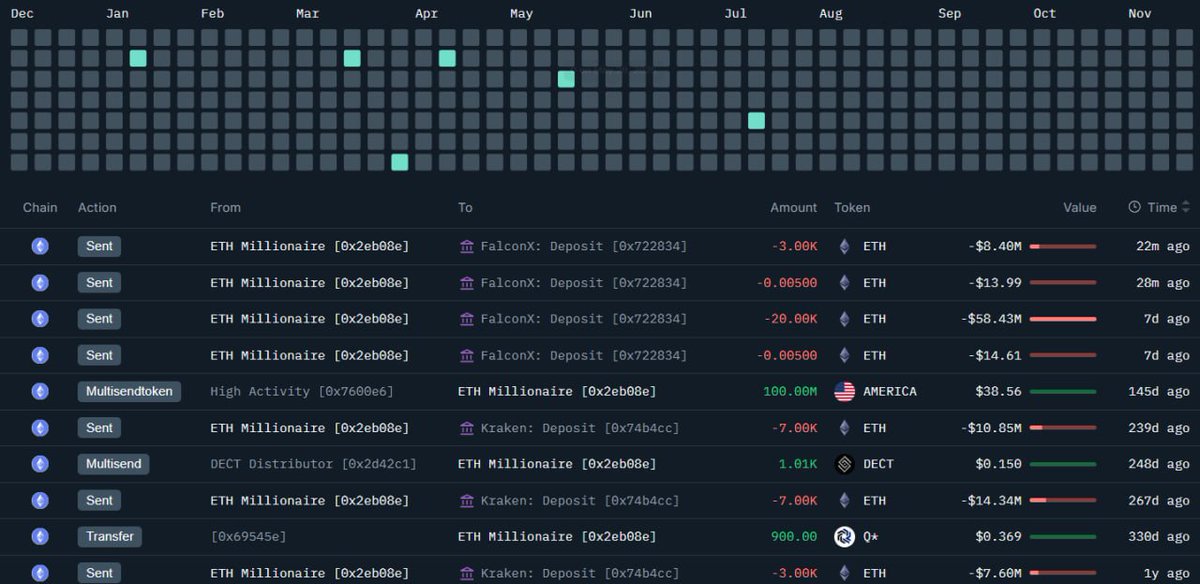Click the Ethereum chain icon on the Multisend row
Viewport: 1200px width, 584px height.
point(40,464)
